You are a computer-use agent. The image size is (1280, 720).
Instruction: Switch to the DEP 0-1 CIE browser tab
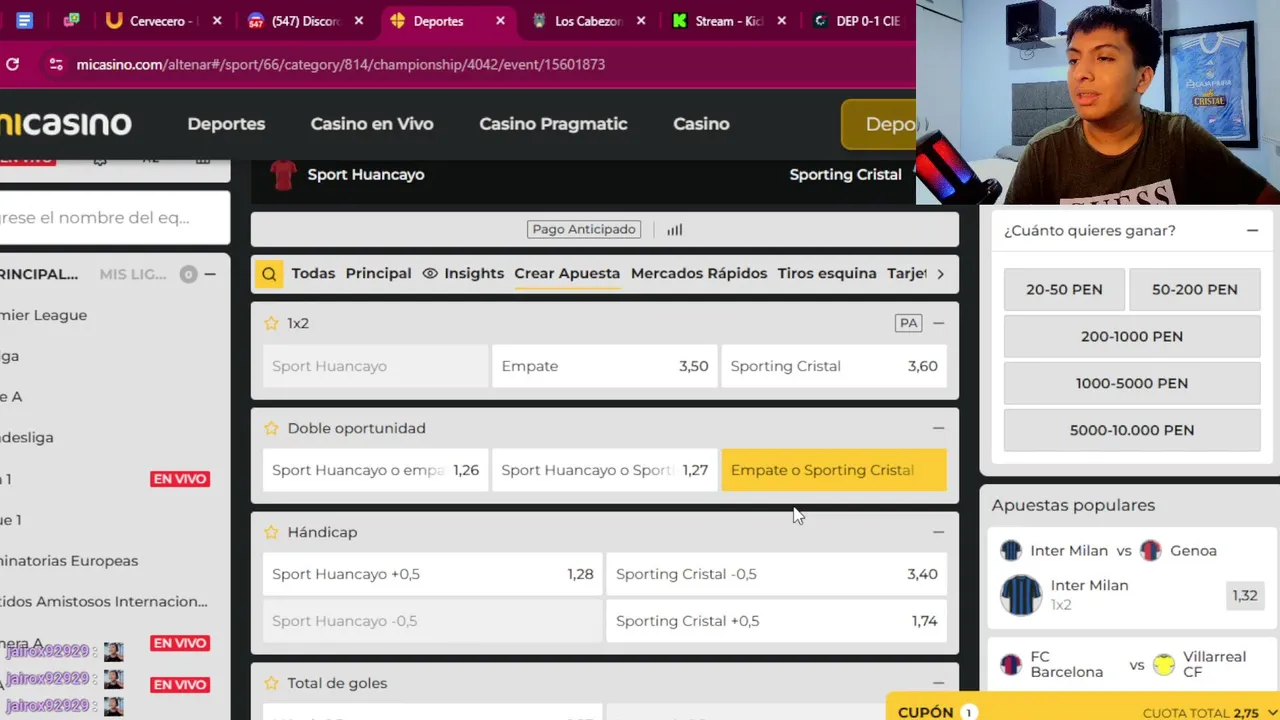click(860, 20)
